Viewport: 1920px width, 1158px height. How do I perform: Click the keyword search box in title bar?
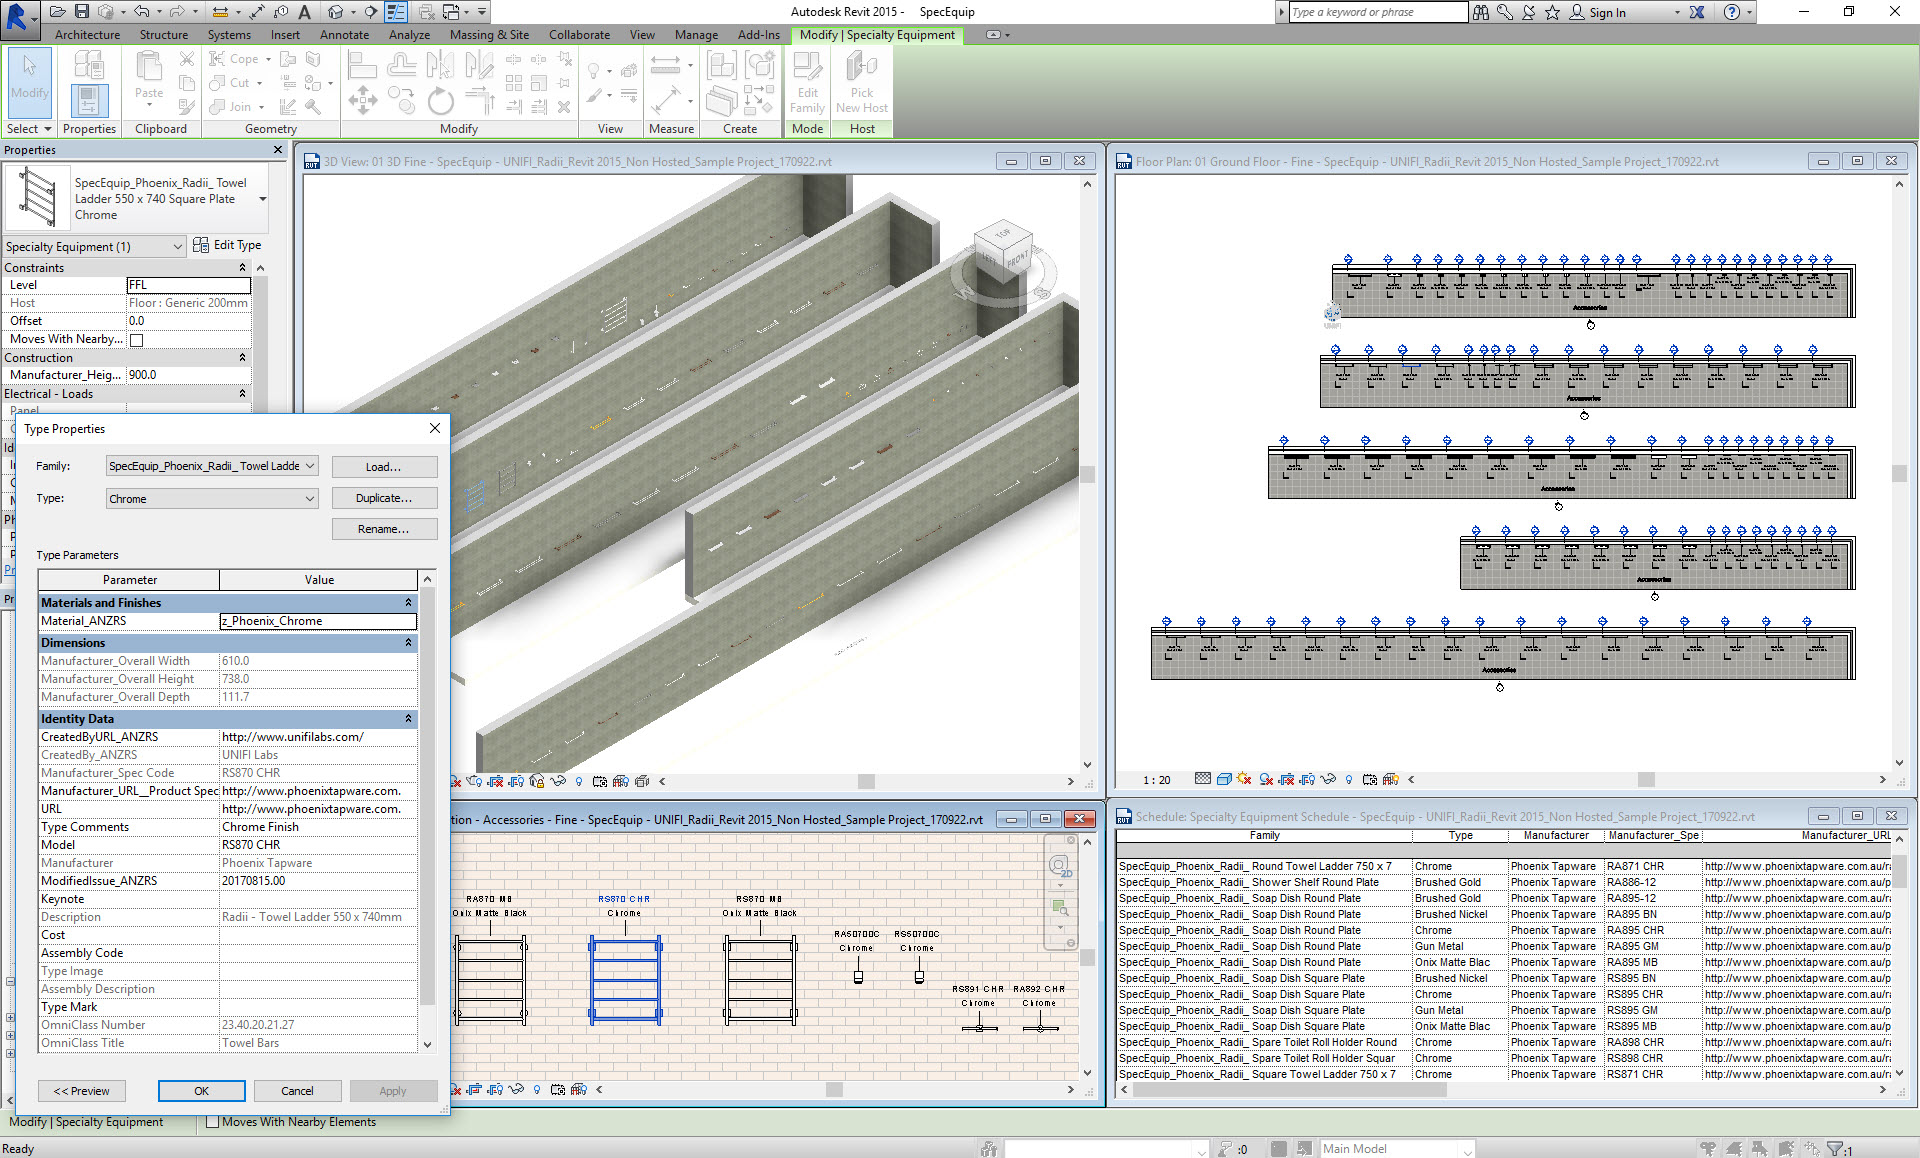pyautogui.click(x=1377, y=12)
